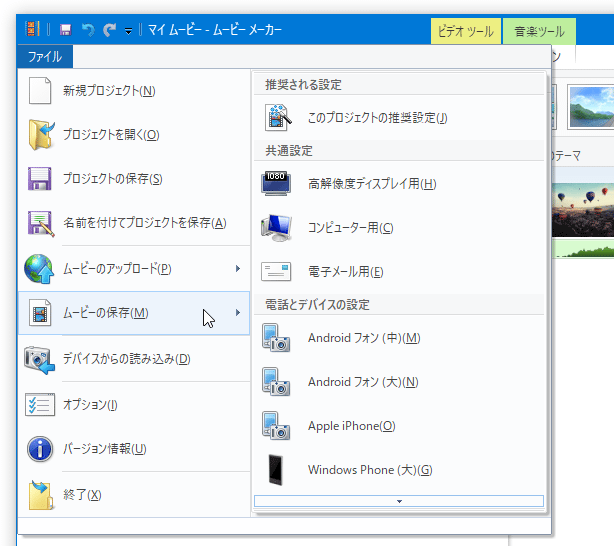Click the black Windows Phone icon
Screen dimensions: 614x546
pyautogui.click(x=276, y=470)
